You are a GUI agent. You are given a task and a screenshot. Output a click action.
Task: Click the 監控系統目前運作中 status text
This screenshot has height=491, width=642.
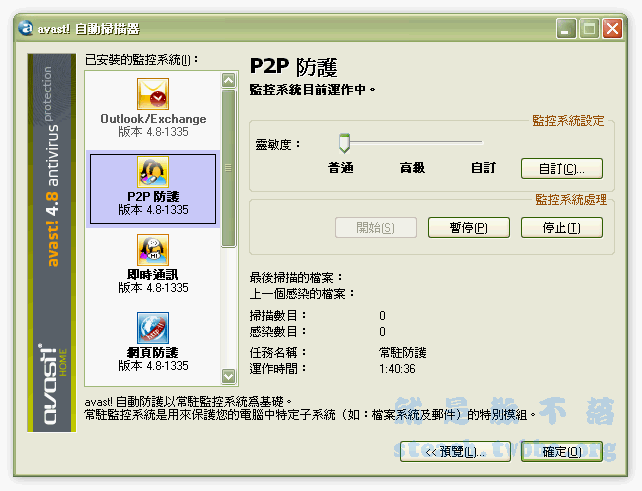point(312,89)
